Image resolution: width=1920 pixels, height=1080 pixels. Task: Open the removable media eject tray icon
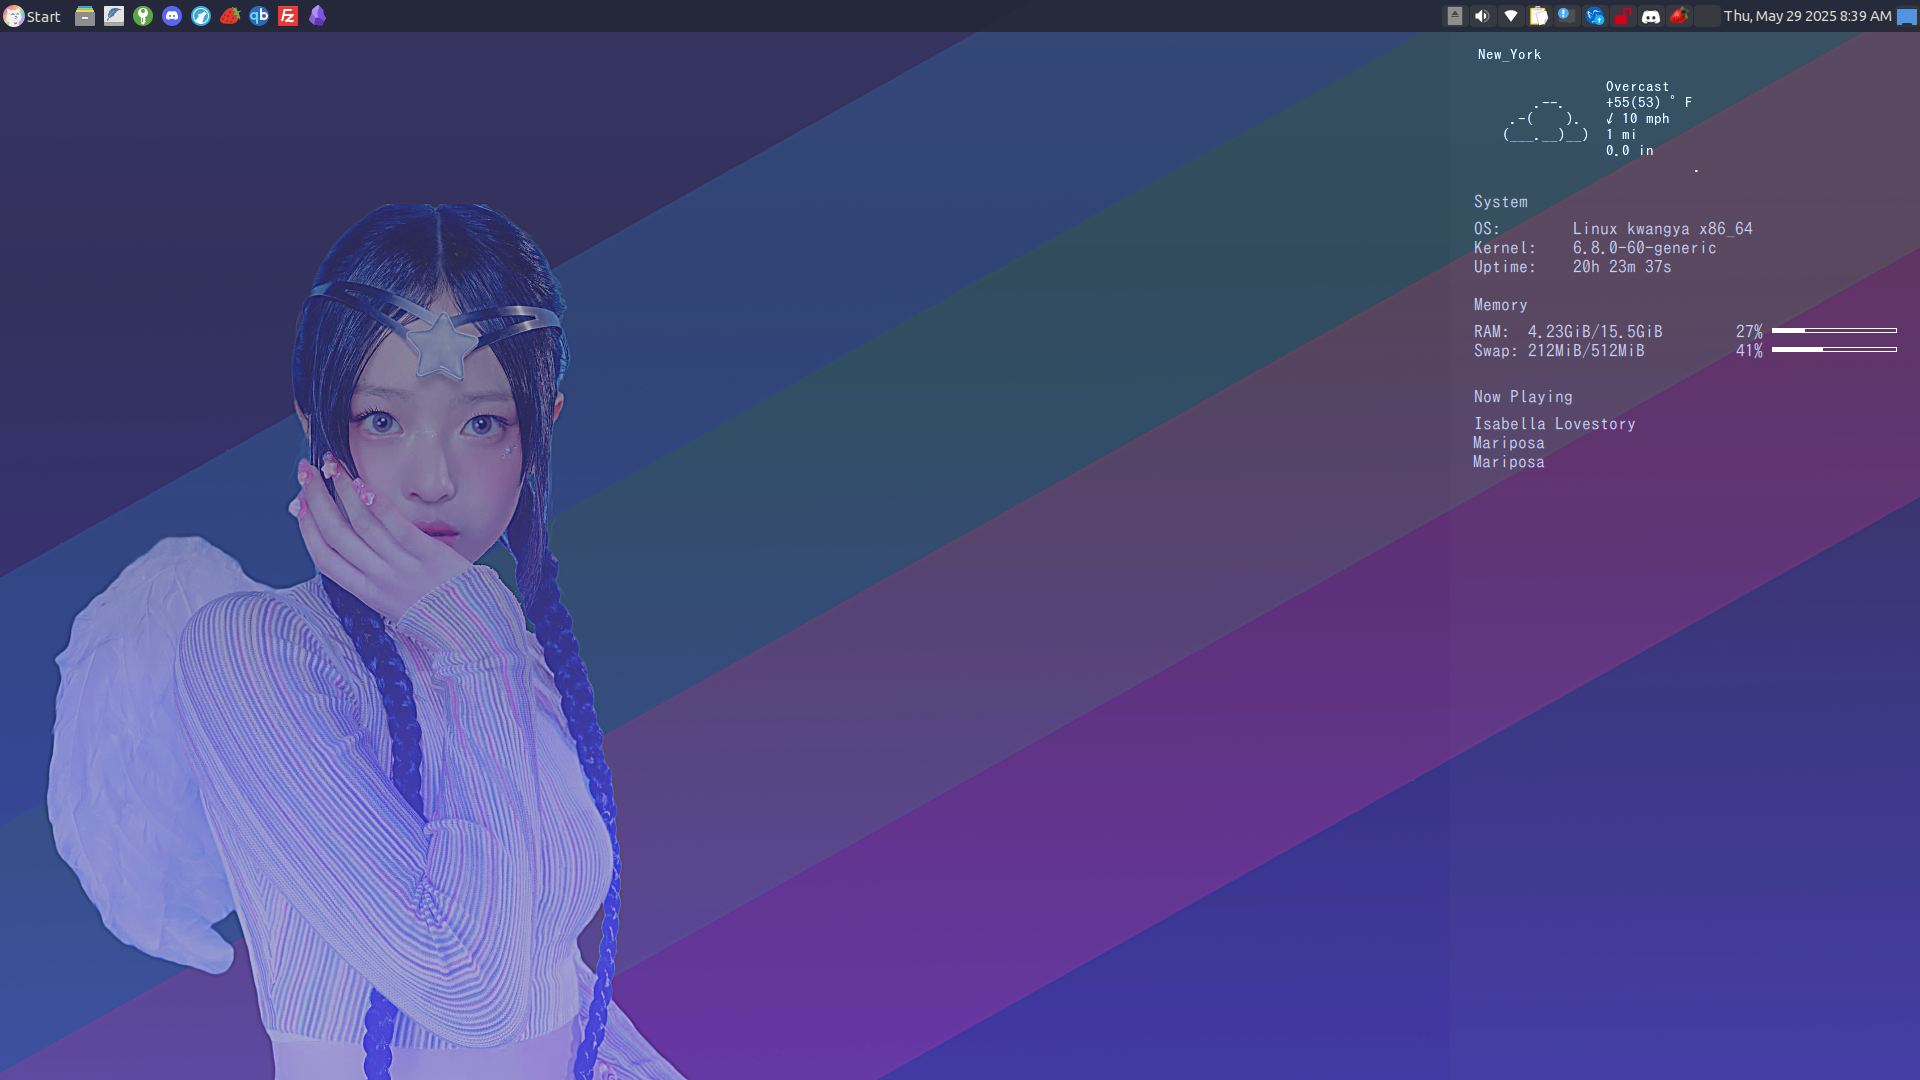pyautogui.click(x=1455, y=16)
